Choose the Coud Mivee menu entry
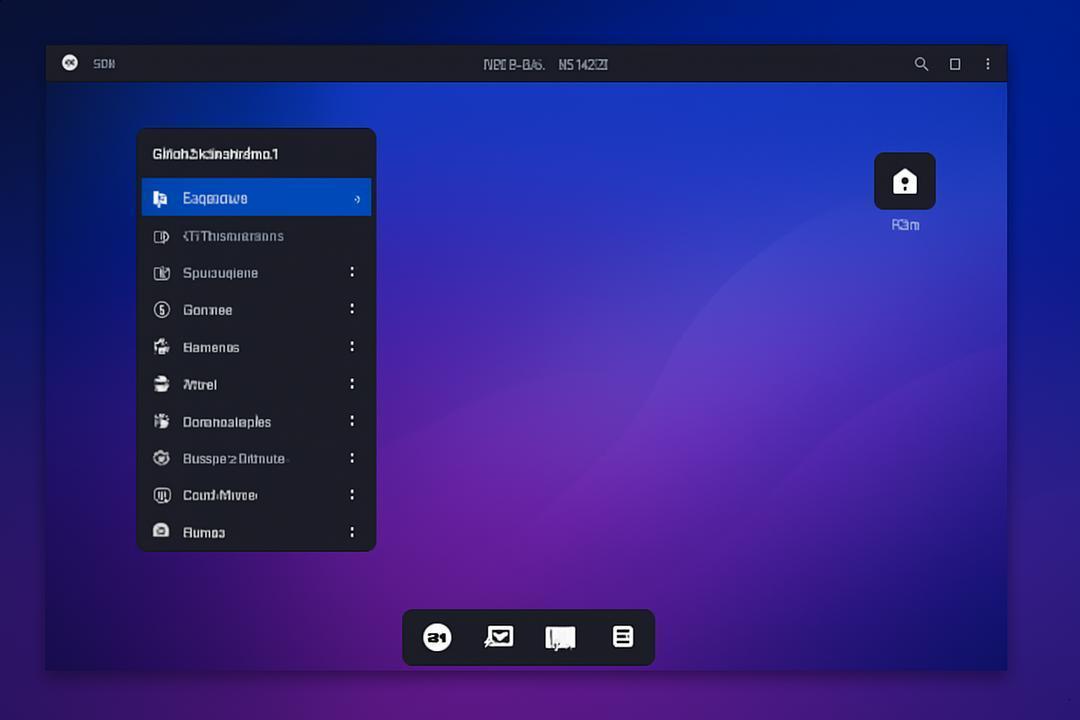 pos(256,495)
